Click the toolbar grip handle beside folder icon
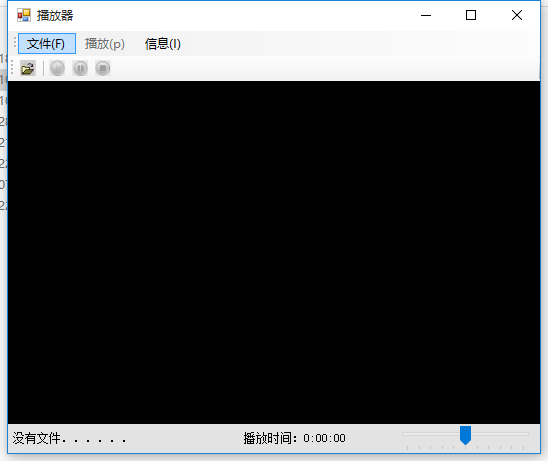 pos(12,67)
